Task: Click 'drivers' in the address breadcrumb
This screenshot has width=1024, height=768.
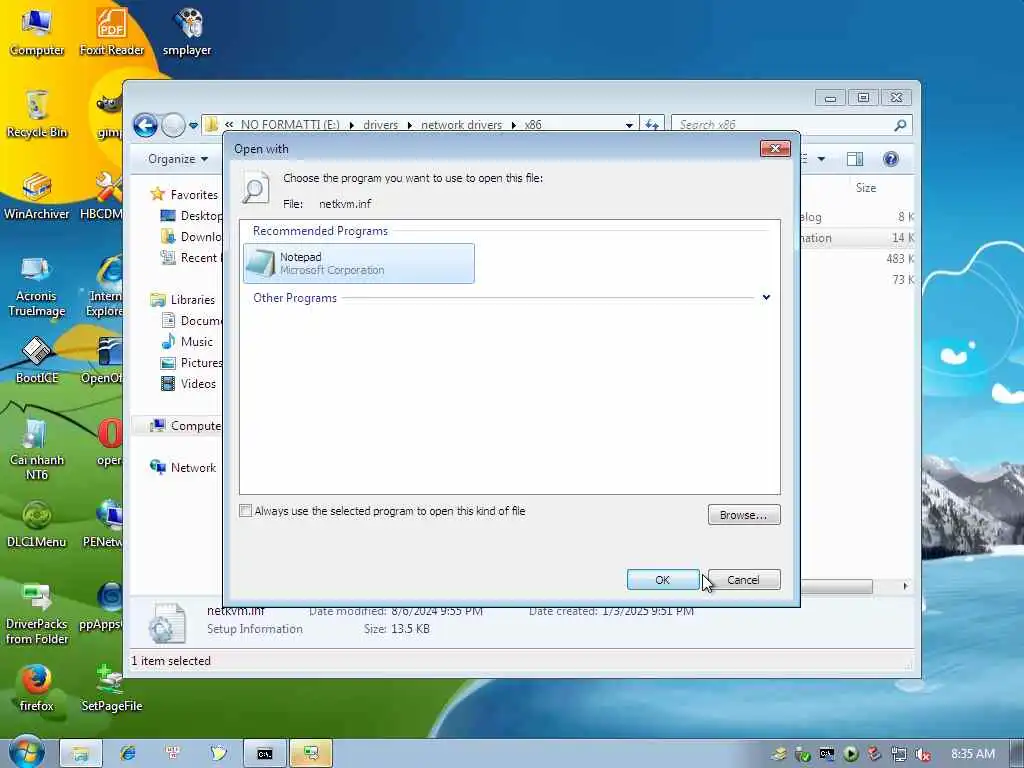Action: (381, 125)
